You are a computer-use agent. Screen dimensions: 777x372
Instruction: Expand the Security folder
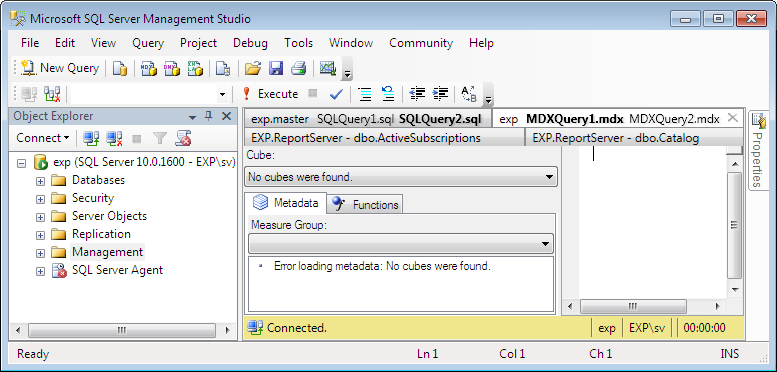point(40,199)
